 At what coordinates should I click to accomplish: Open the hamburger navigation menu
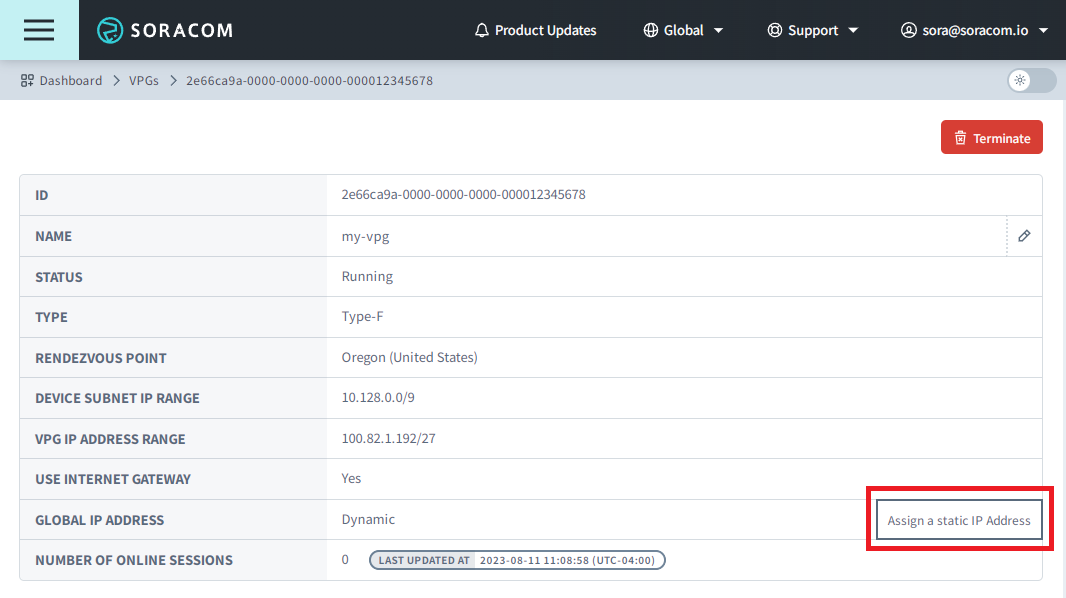38,30
